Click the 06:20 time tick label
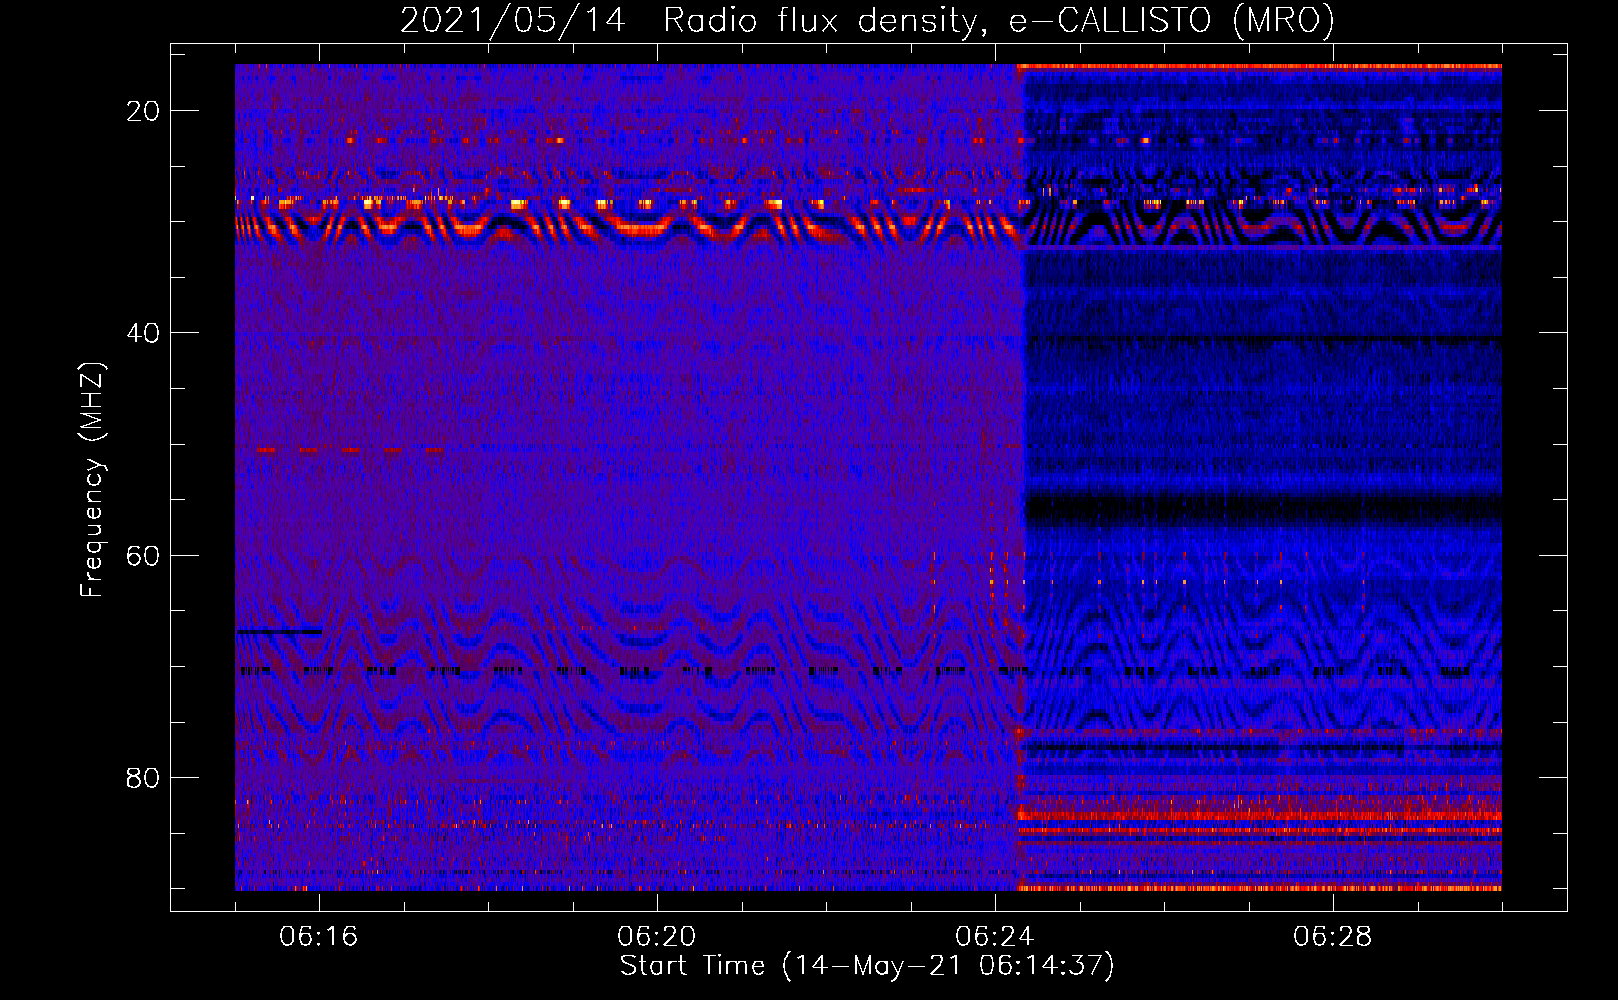This screenshot has height=1000, width=1618. coord(656,936)
